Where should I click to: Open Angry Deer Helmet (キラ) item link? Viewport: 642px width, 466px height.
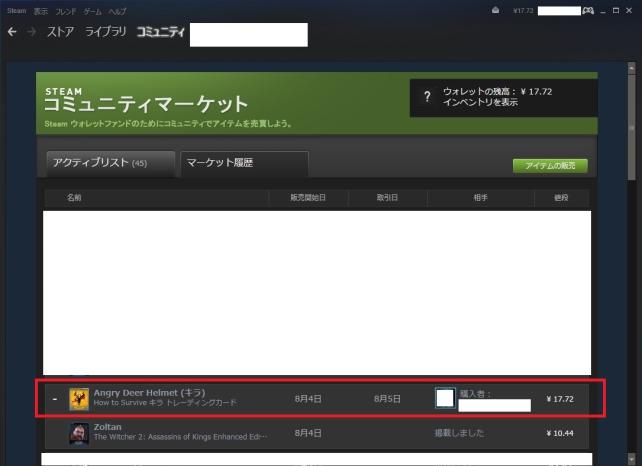(x=149, y=393)
